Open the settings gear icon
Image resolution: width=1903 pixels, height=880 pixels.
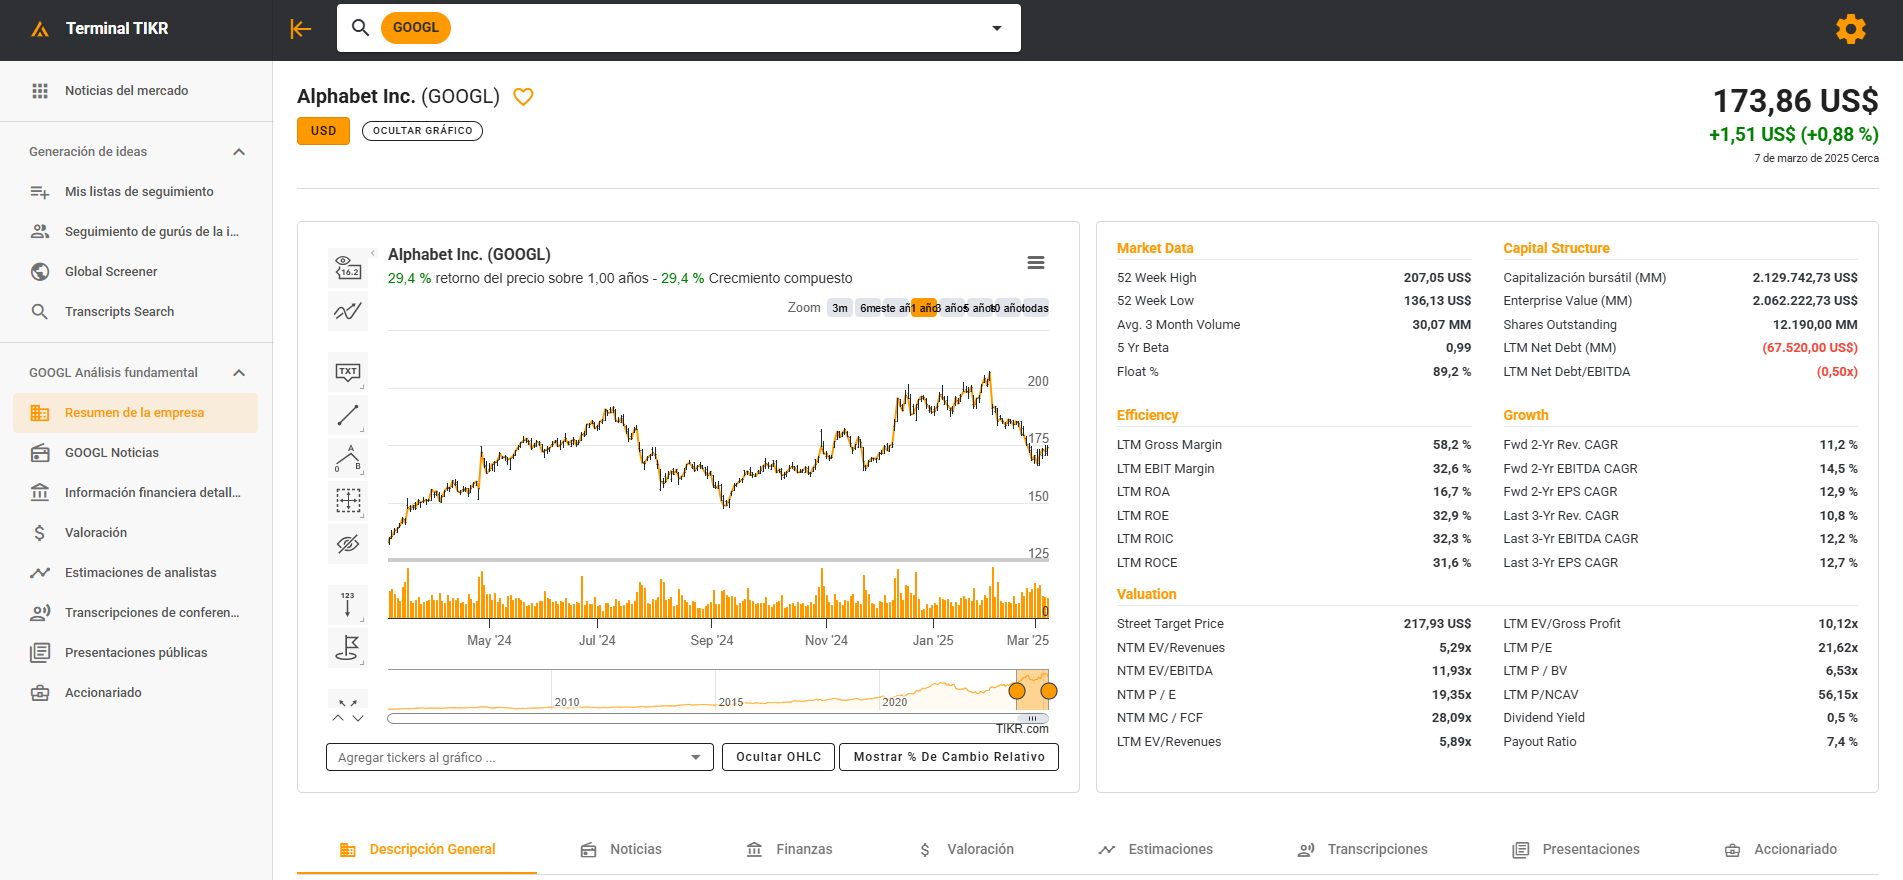click(x=1850, y=29)
